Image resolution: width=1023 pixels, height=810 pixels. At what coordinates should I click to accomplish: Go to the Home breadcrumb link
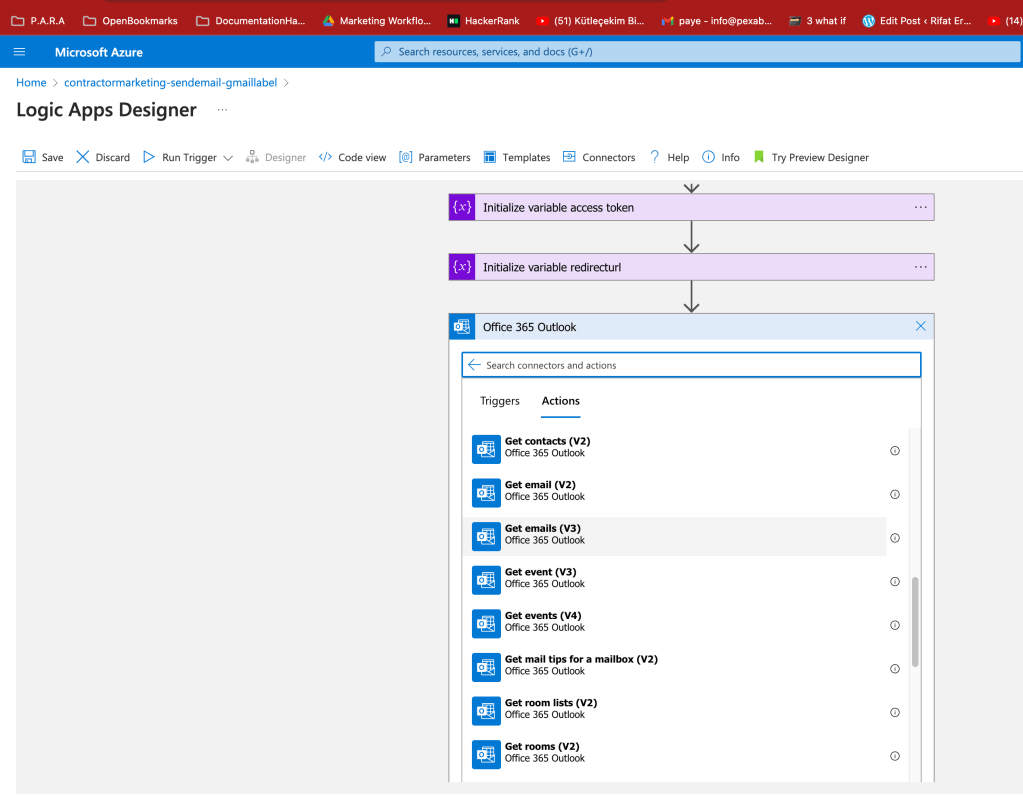point(31,83)
